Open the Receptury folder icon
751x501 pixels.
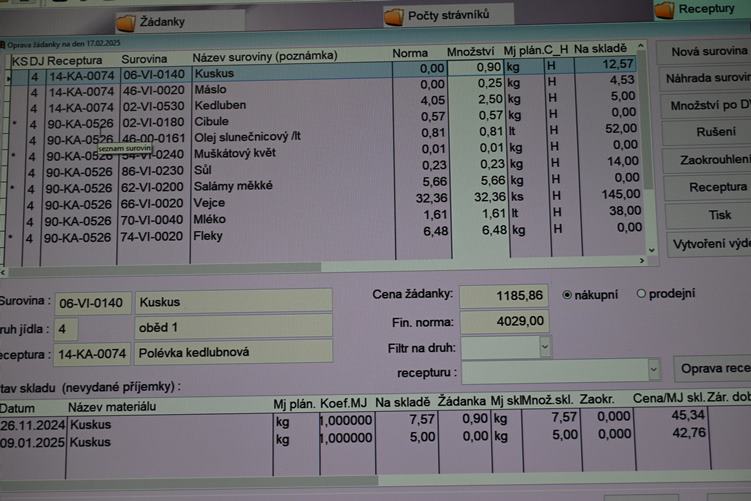coord(664,9)
